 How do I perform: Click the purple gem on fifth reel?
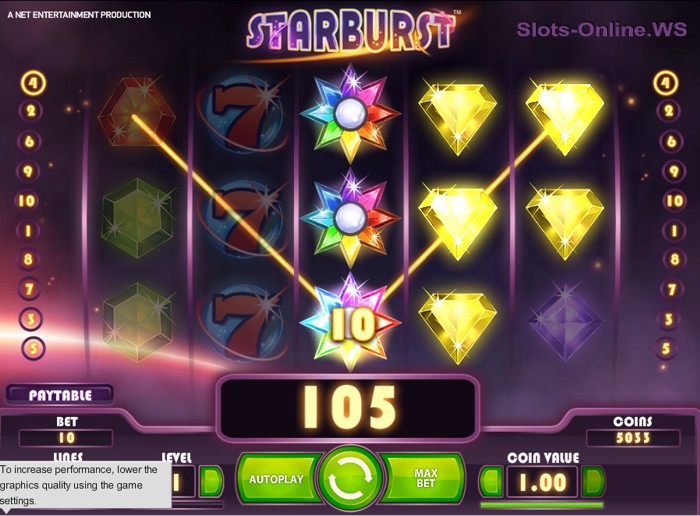pos(565,320)
